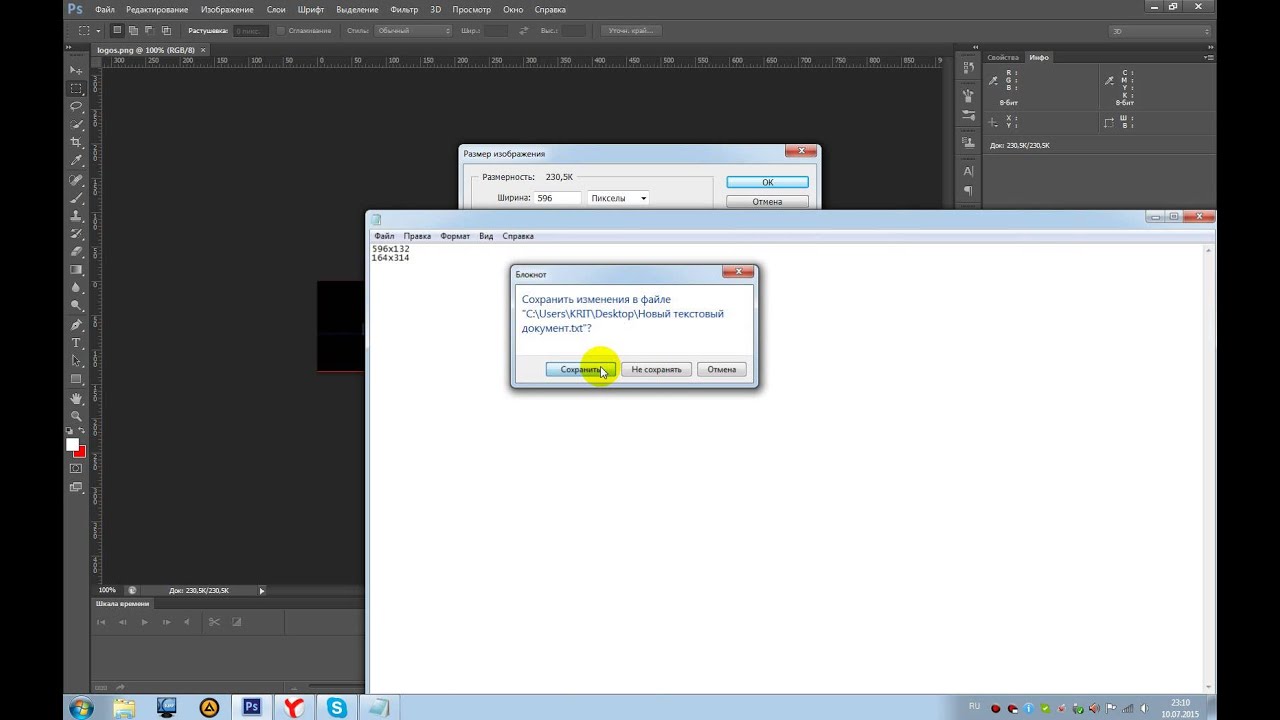The width and height of the screenshot is (1280, 720).
Task: Click the red background color swatch
Action: (x=81, y=453)
